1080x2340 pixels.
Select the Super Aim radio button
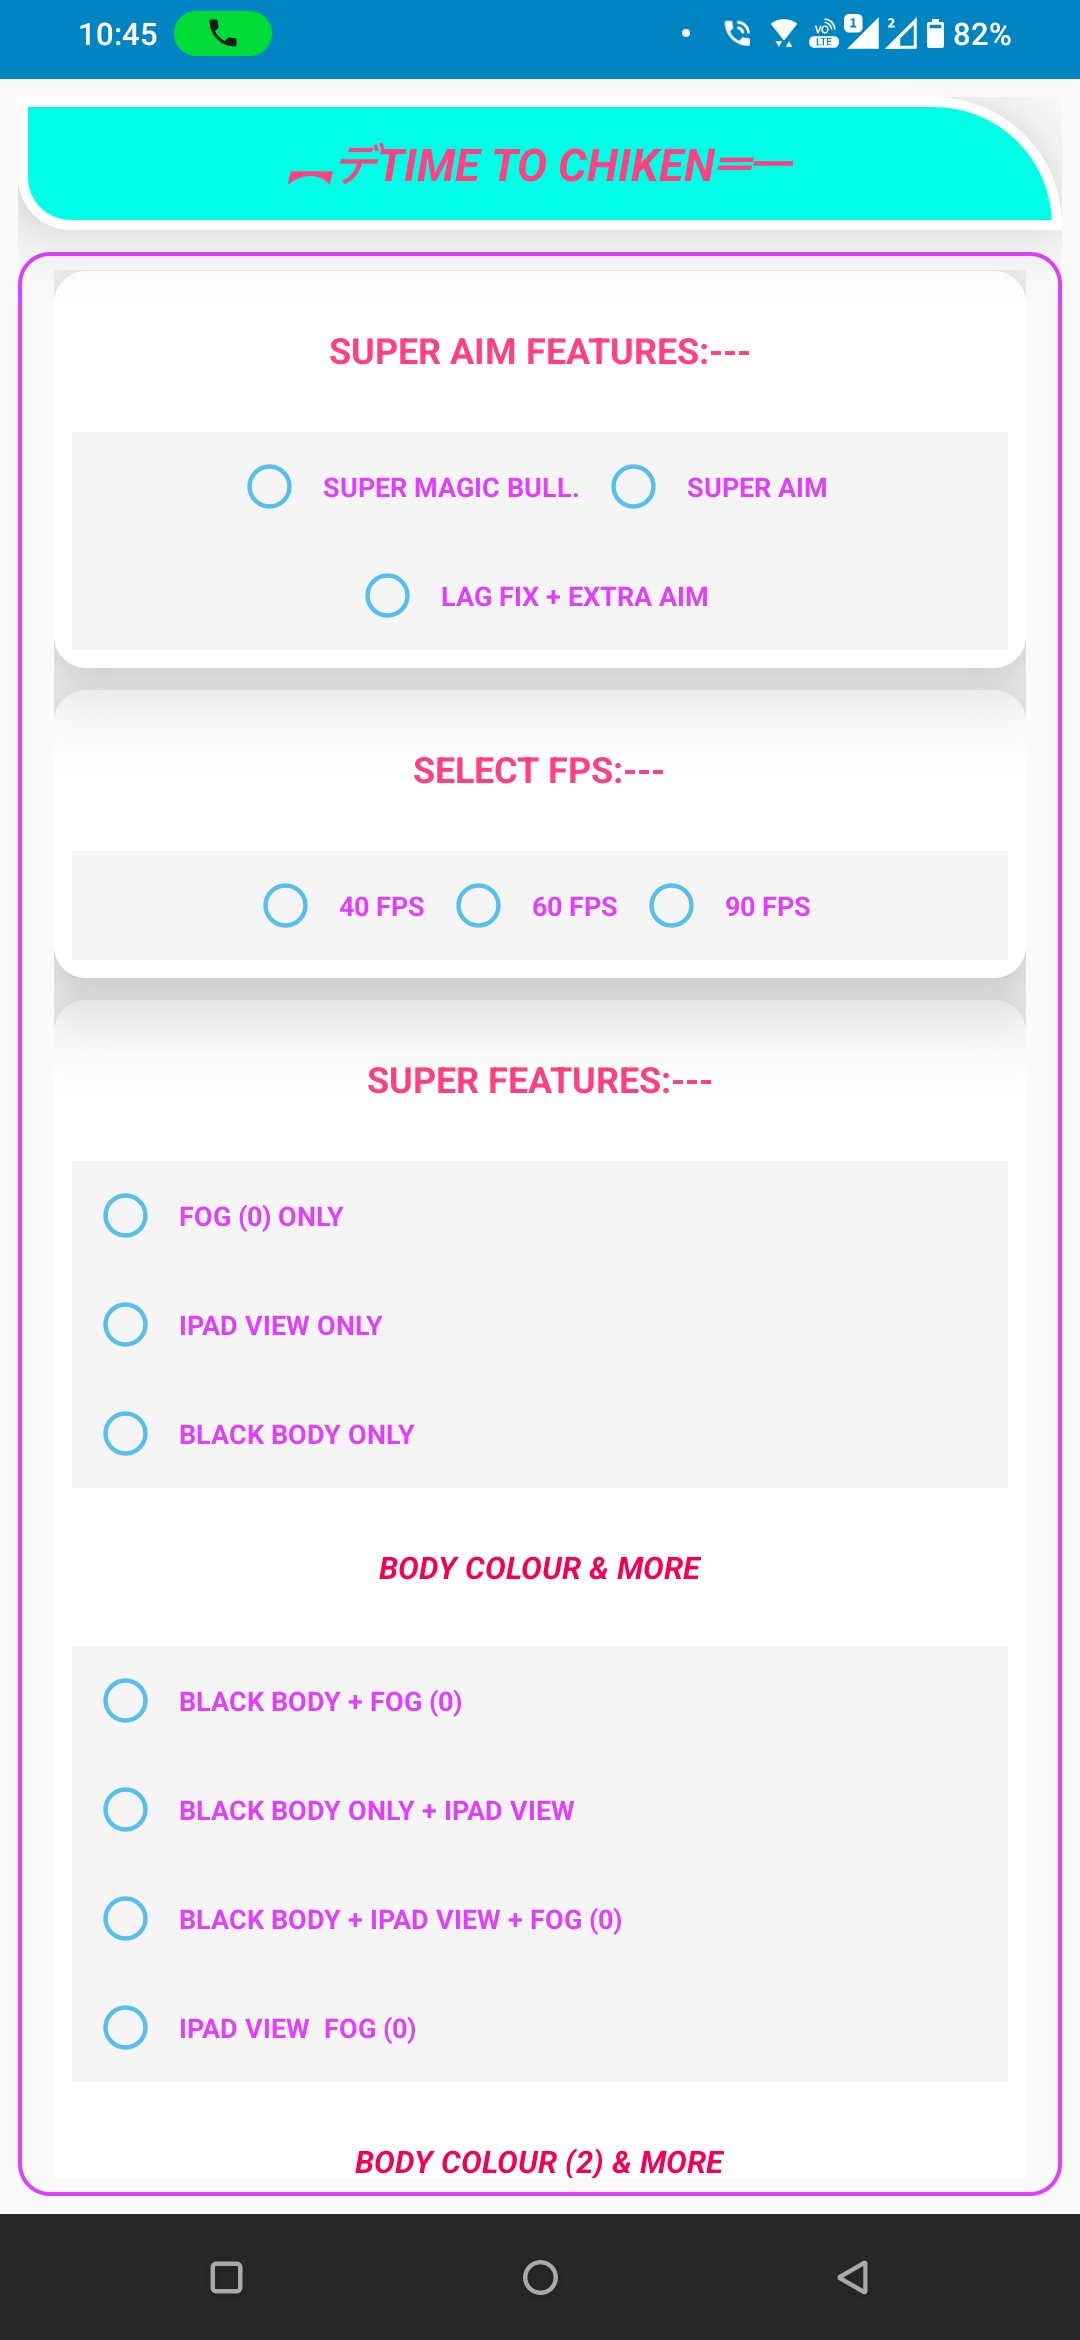(634, 487)
